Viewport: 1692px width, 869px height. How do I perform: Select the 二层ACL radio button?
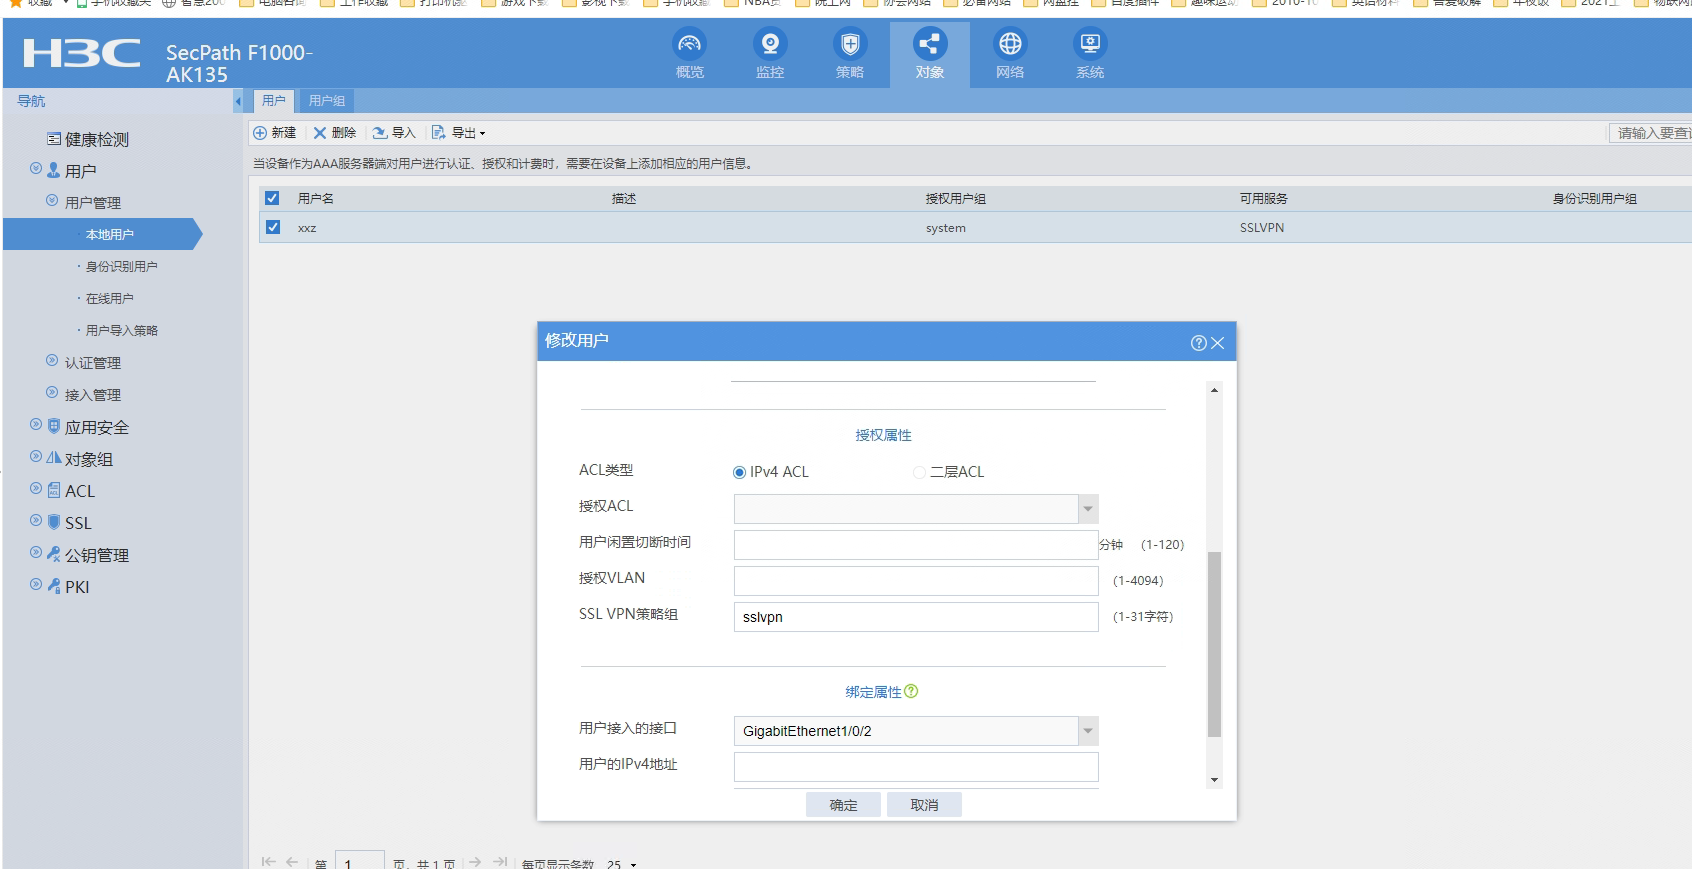[x=919, y=472]
